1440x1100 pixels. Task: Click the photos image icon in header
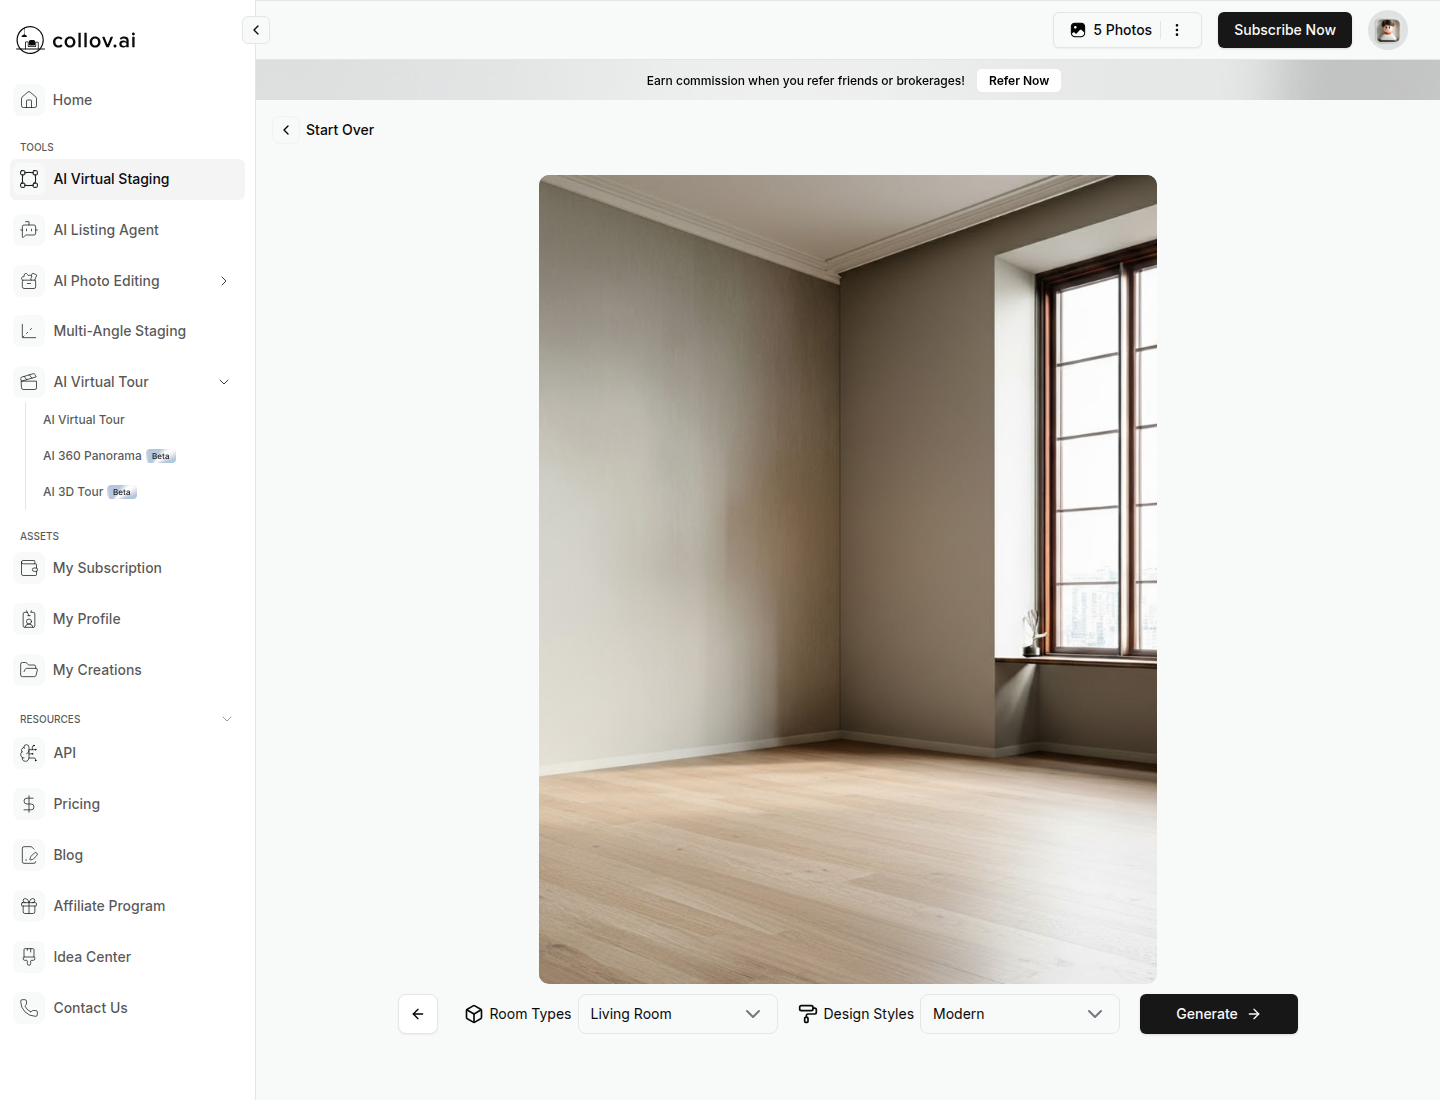click(x=1078, y=30)
